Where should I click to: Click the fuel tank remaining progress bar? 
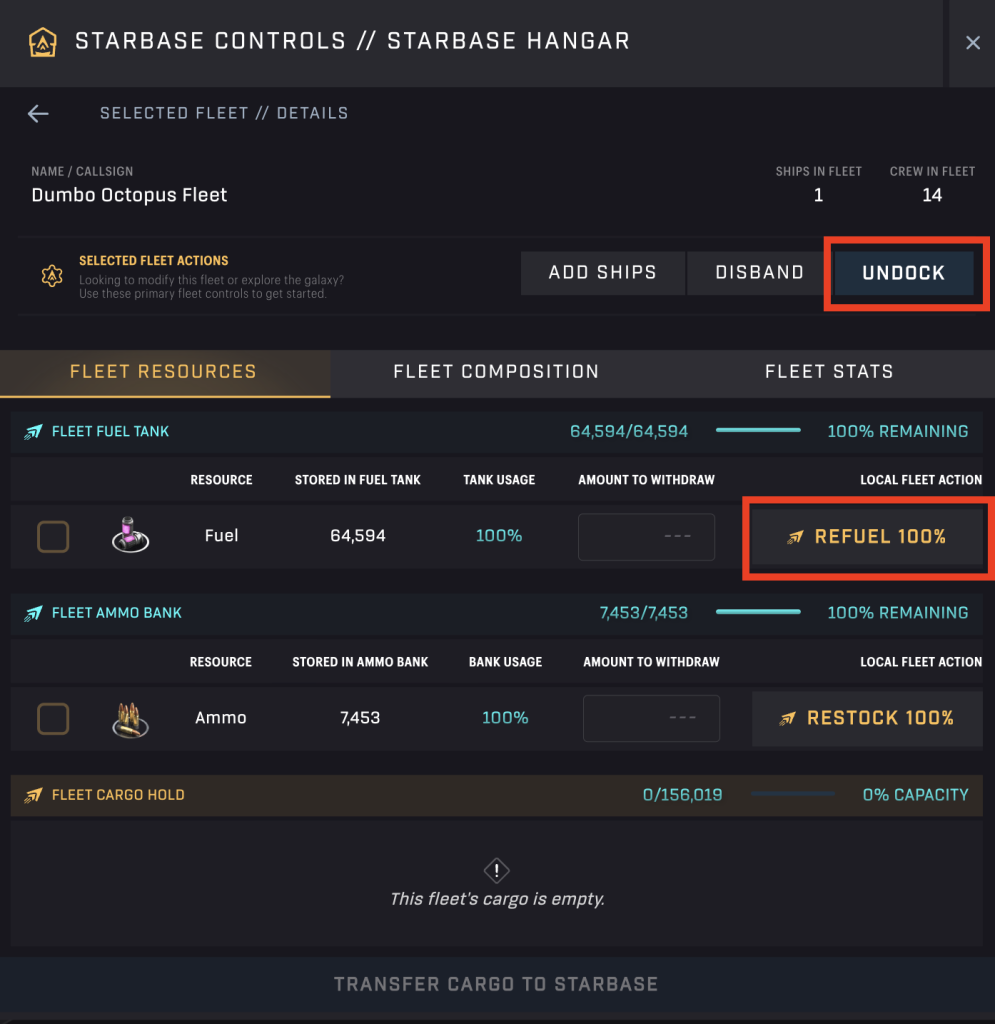coord(758,431)
